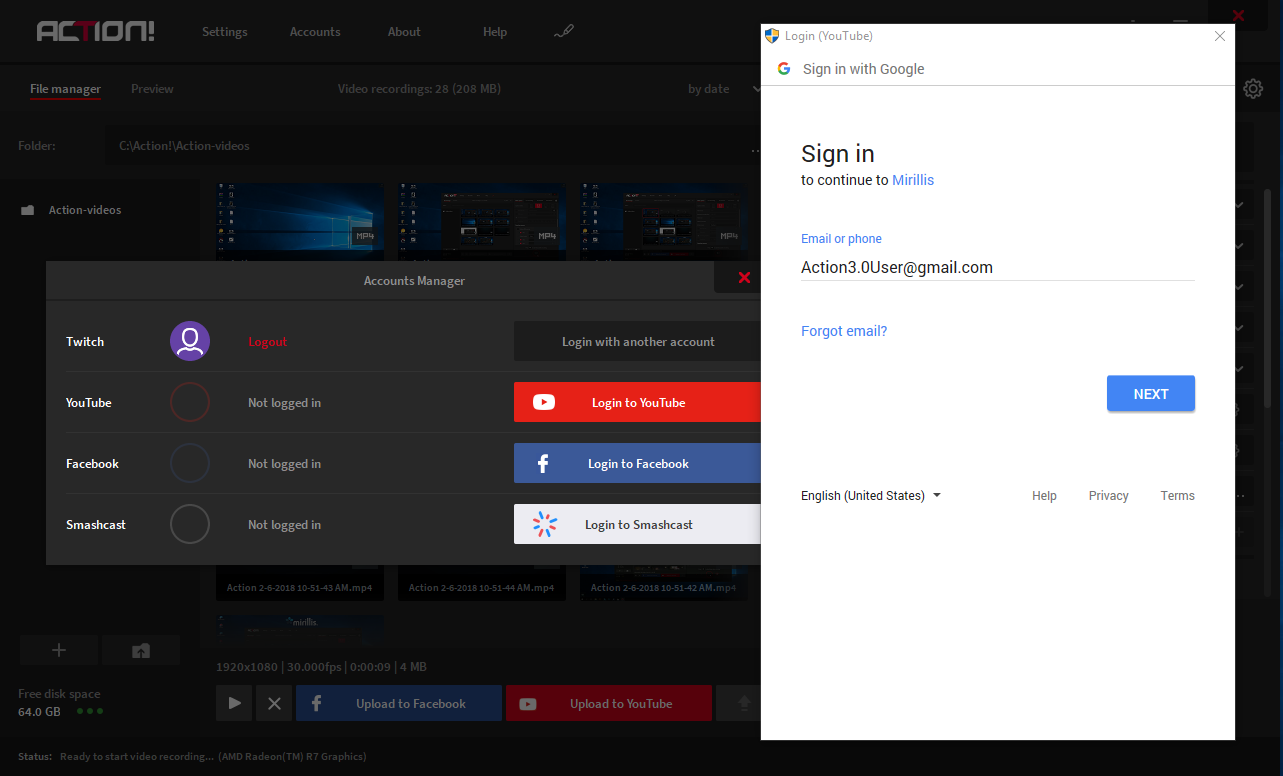Click the Email or phone input field
The width and height of the screenshot is (1283, 776).
997,268
